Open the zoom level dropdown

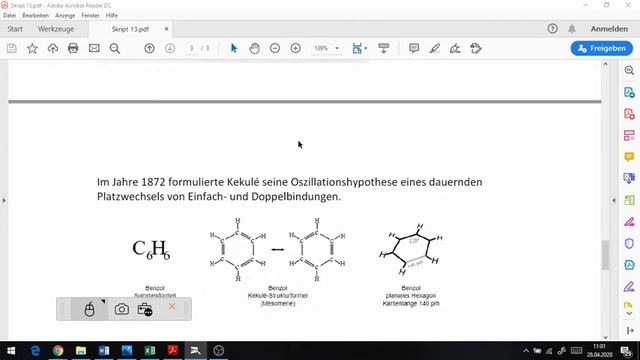[x=337, y=49]
